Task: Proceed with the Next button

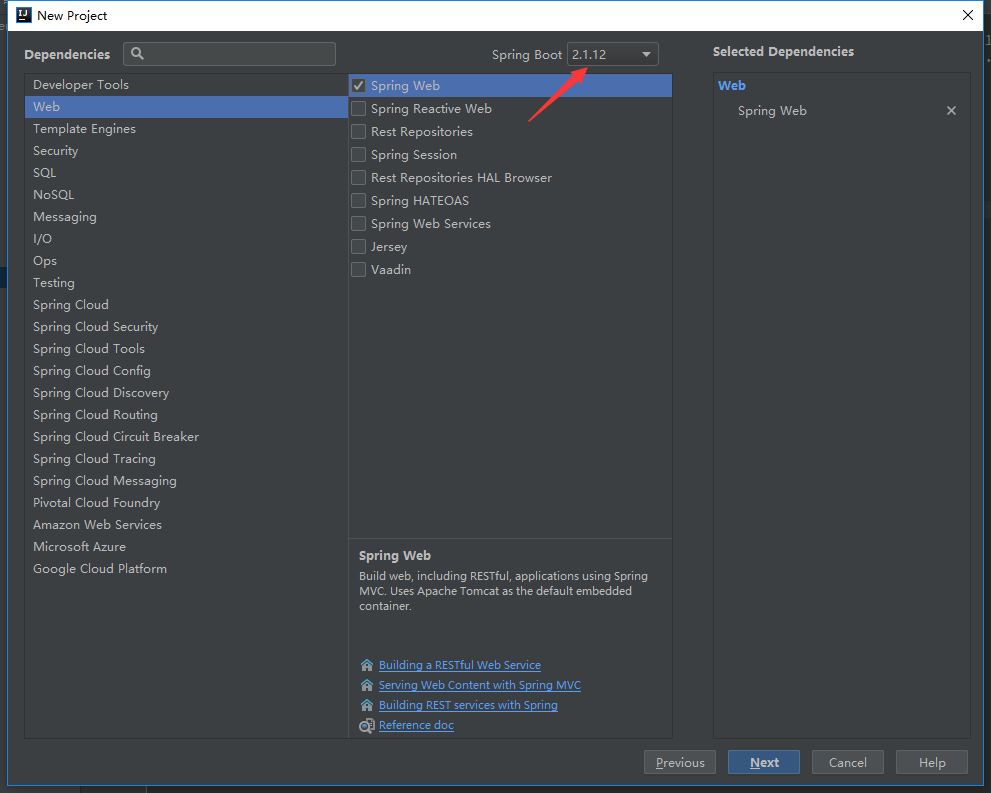Action: (x=763, y=762)
